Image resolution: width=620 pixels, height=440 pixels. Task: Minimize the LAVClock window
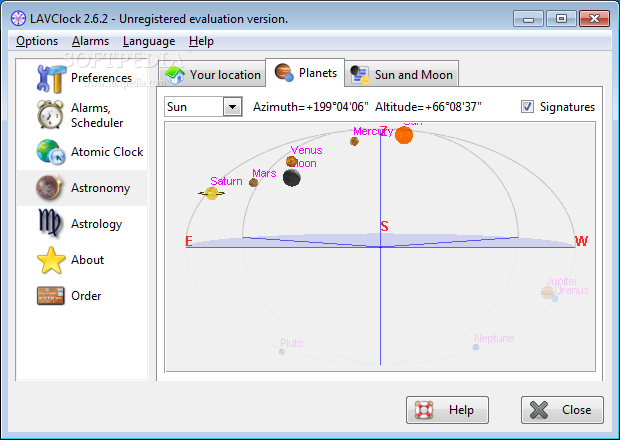click(529, 19)
